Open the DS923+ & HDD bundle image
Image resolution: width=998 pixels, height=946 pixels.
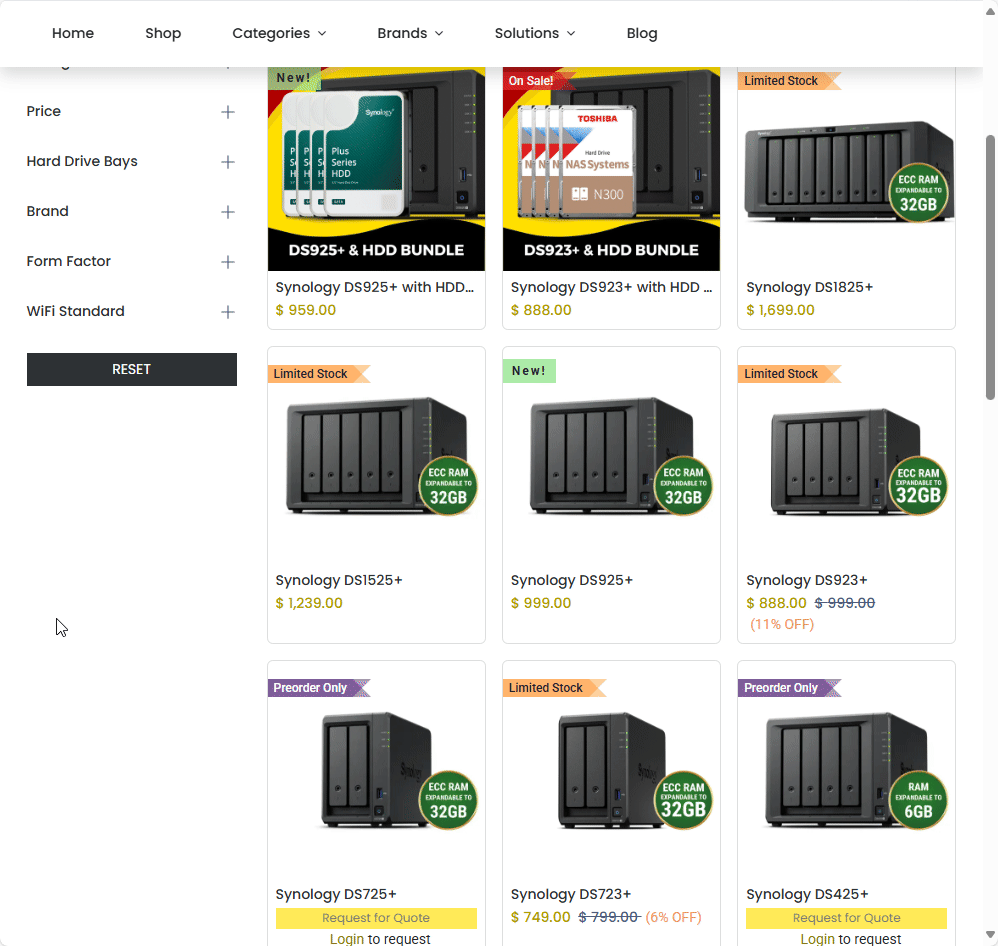pos(611,169)
